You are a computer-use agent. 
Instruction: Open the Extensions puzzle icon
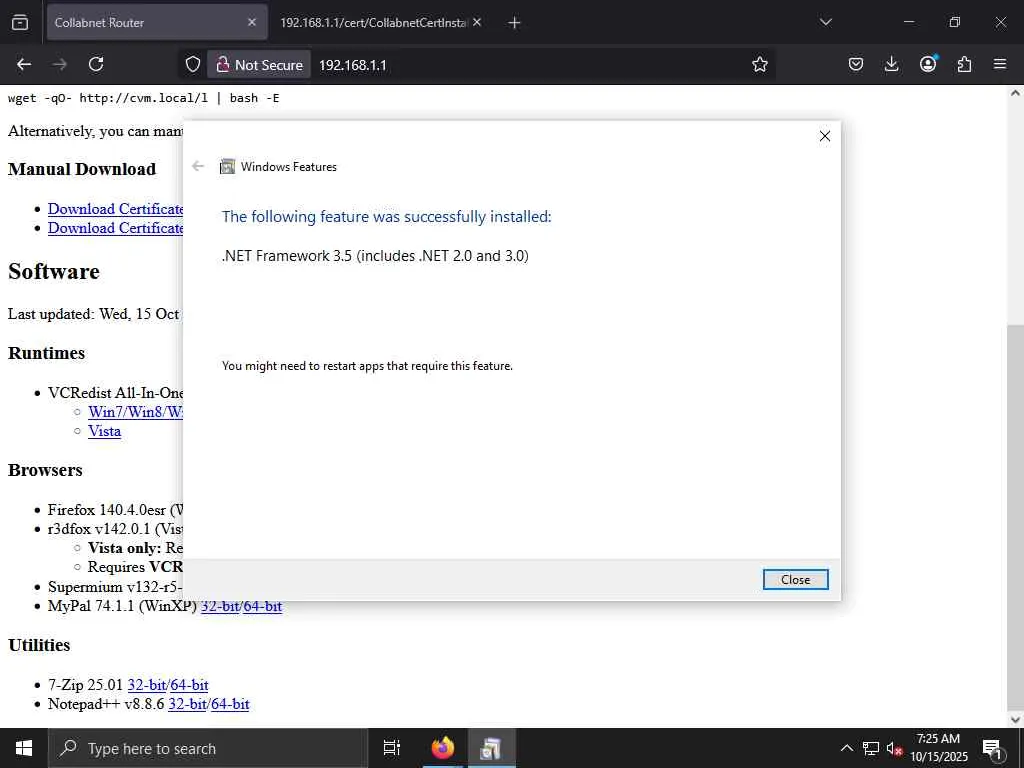pyautogui.click(x=964, y=64)
